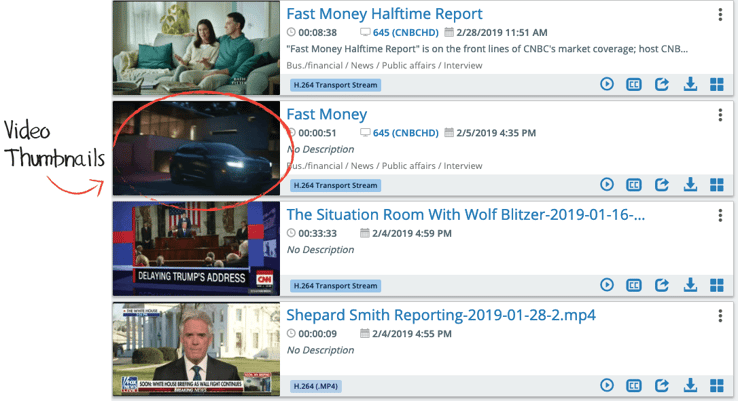Screen dimensions: 738x401
Task: Download the Shepard Smith Reporting video
Action: tap(690, 385)
